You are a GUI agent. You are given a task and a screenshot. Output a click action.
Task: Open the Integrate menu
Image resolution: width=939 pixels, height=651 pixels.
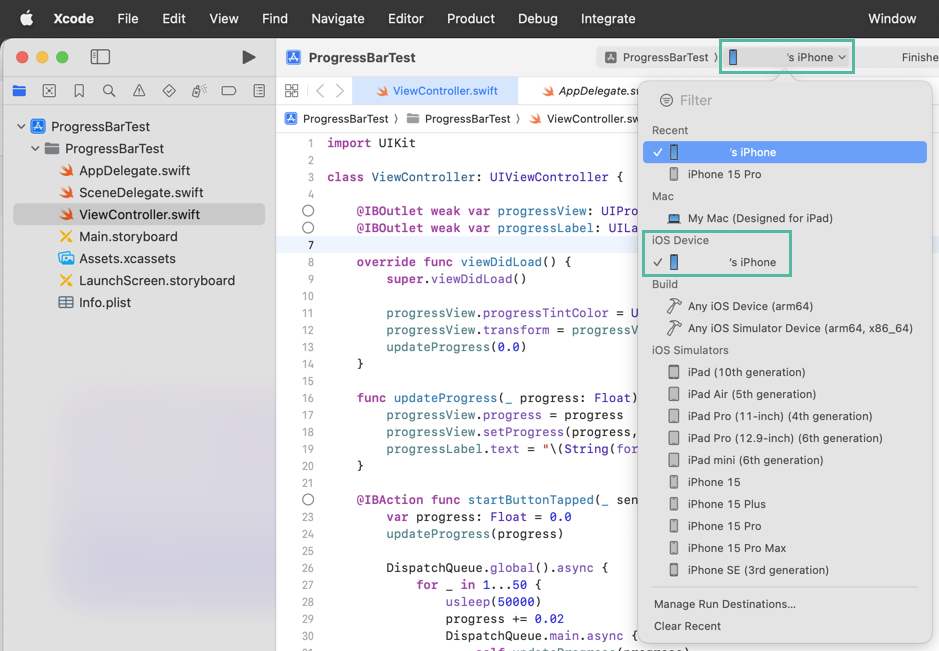coord(608,19)
